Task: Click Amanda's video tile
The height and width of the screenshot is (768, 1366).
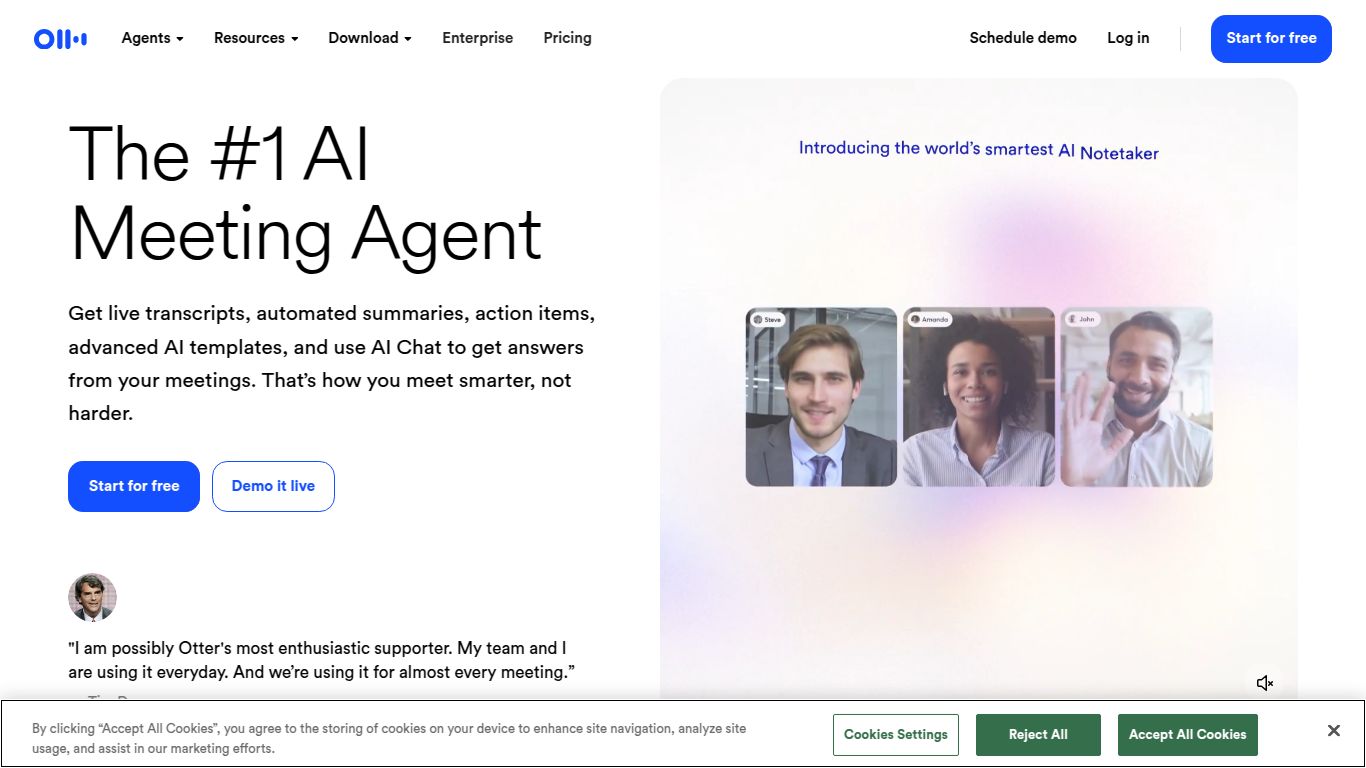Action: tap(979, 397)
